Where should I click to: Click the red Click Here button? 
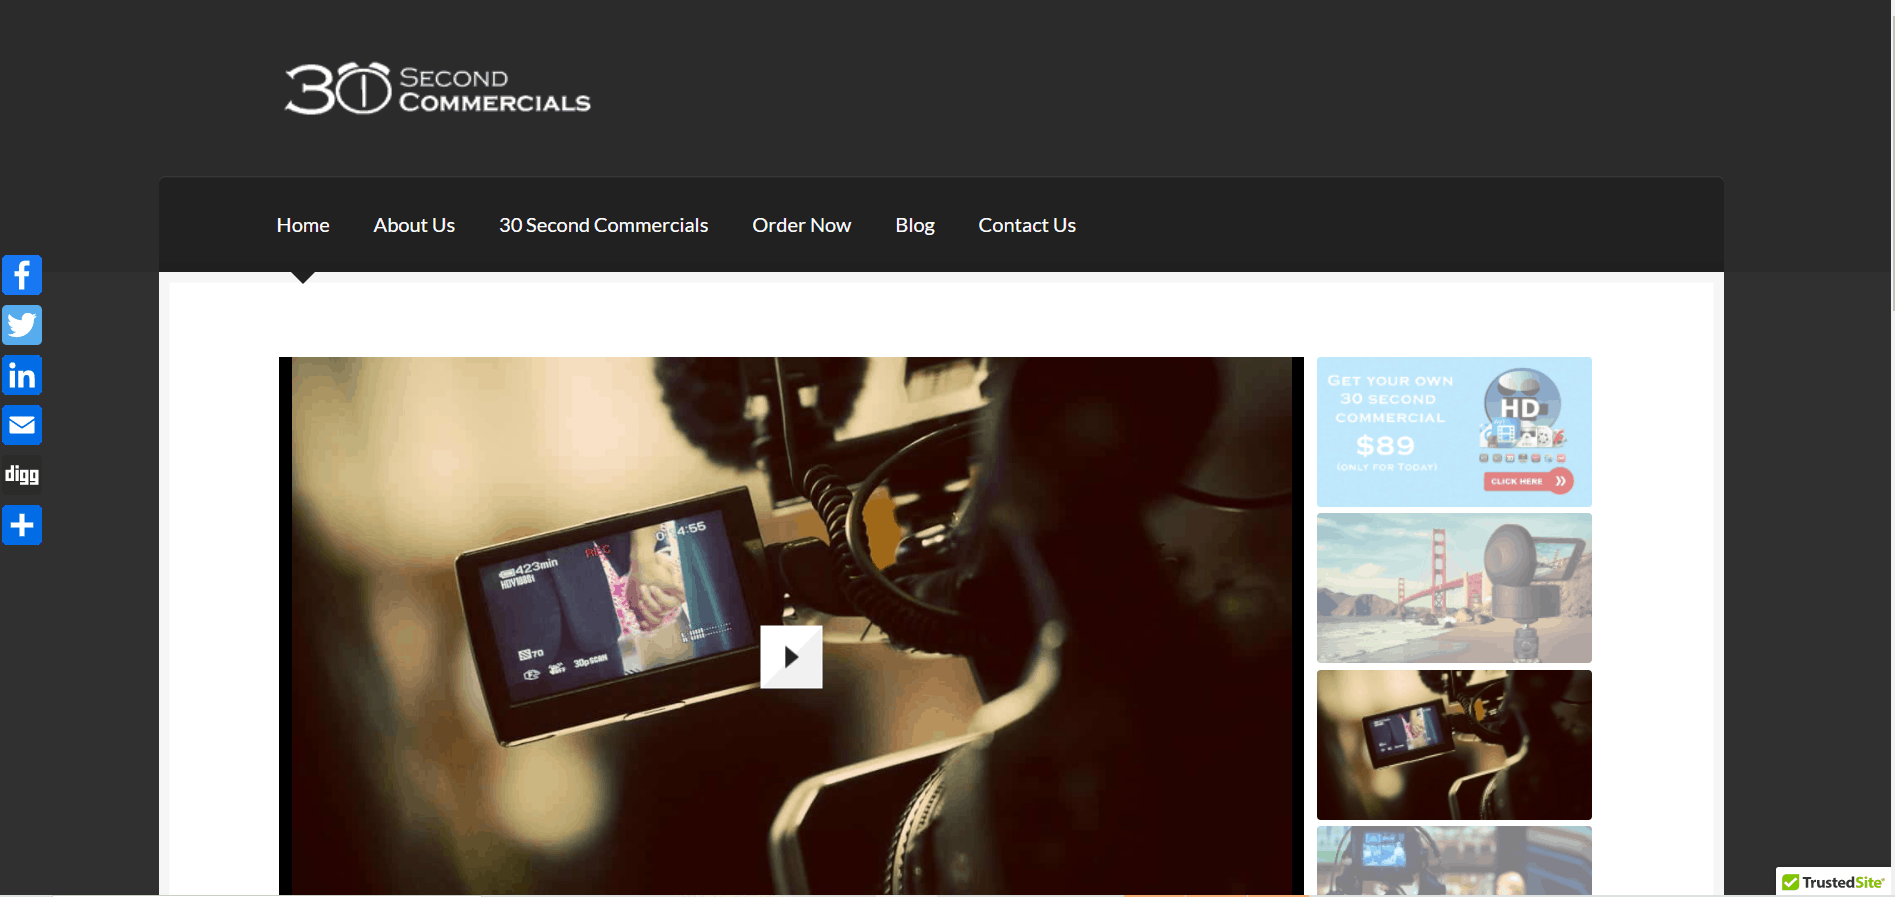[x=1527, y=481]
